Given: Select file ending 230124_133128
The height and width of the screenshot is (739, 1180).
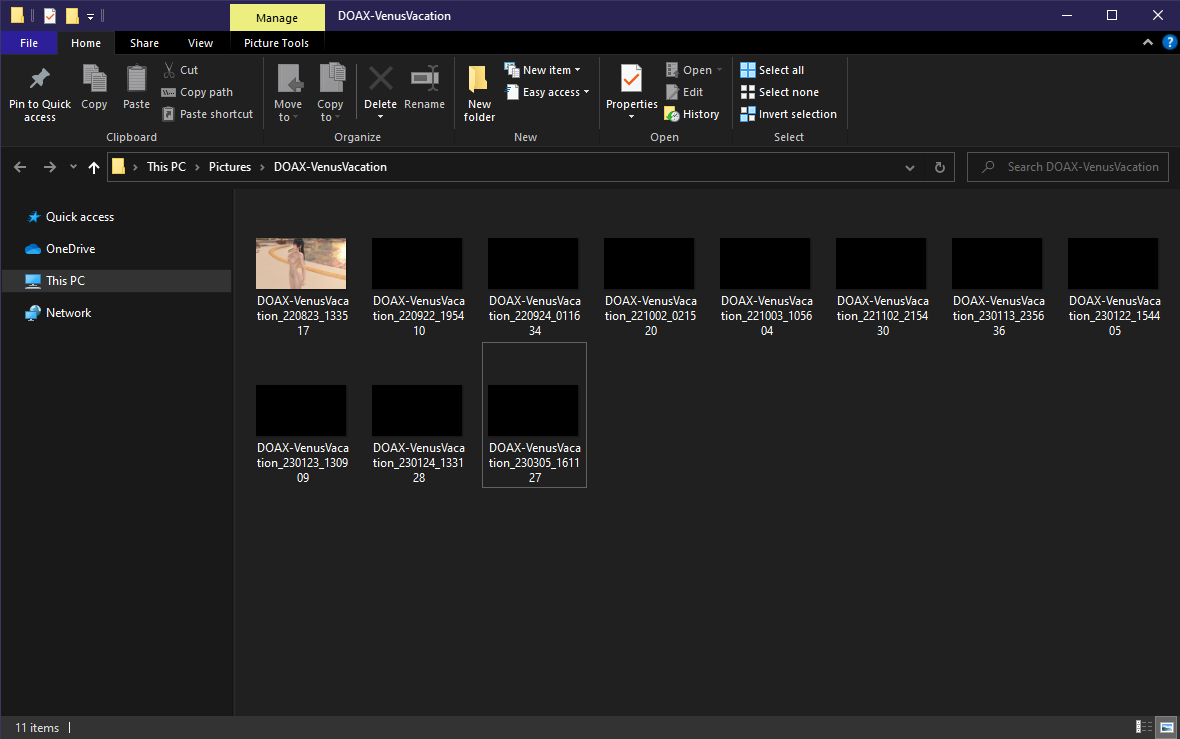Looking at the screenshot, I should point(418,435).
